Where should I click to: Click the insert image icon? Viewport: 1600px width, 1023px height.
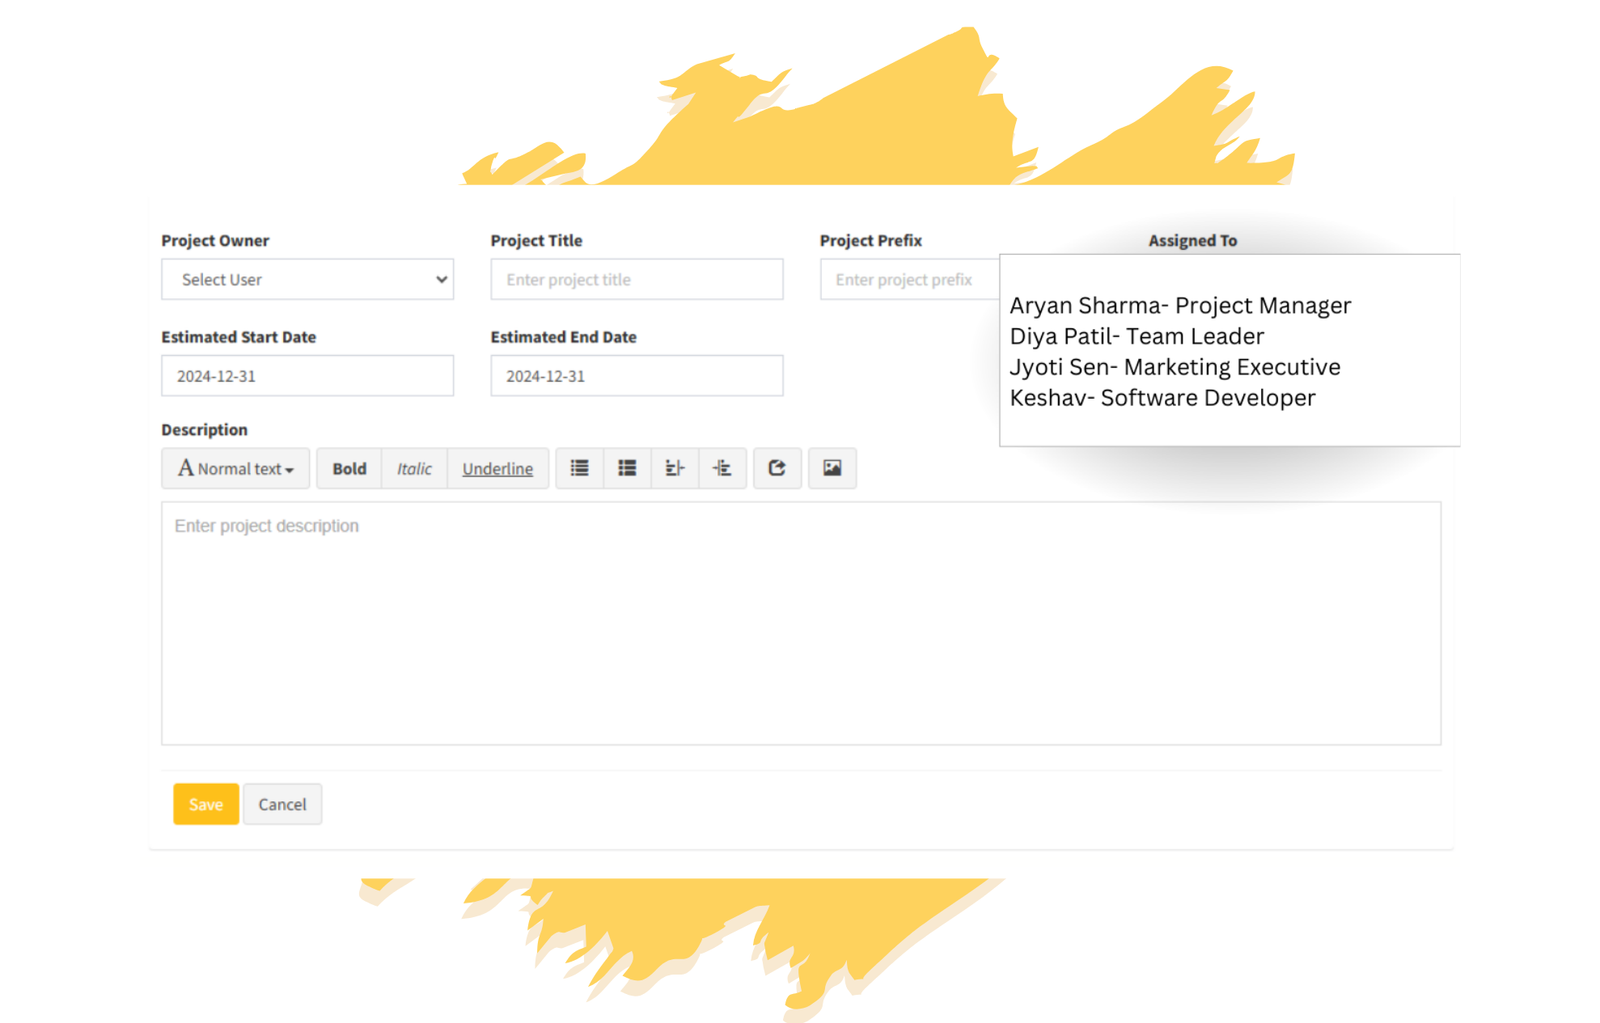[x=832, y=468]
